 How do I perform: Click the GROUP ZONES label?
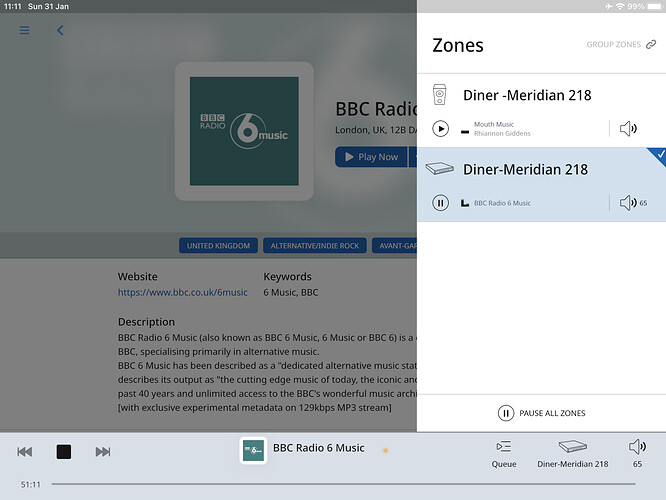[x=613, y=45]
